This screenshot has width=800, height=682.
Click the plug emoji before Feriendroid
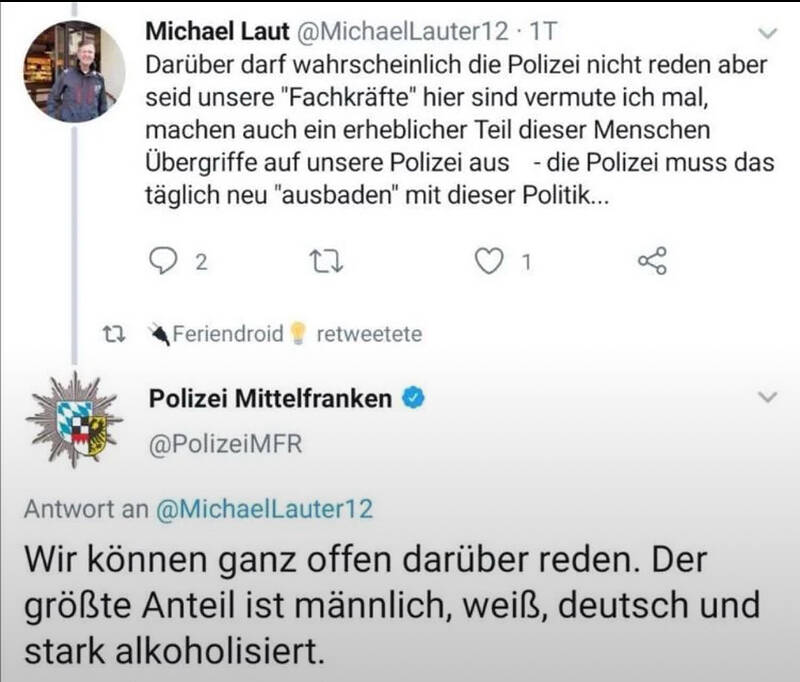(159, 333)
